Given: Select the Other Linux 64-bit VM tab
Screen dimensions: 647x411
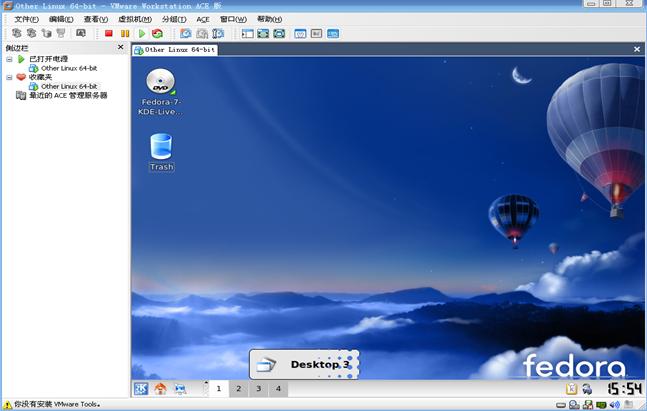Looking at the screenshot, I should point(175,50).
